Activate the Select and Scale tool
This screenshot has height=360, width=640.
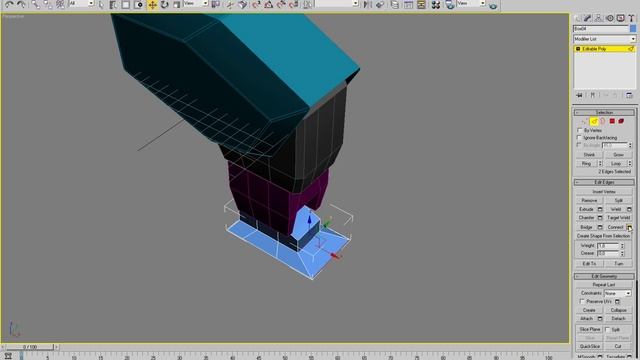pyautogui.click(x=176, y=4)
